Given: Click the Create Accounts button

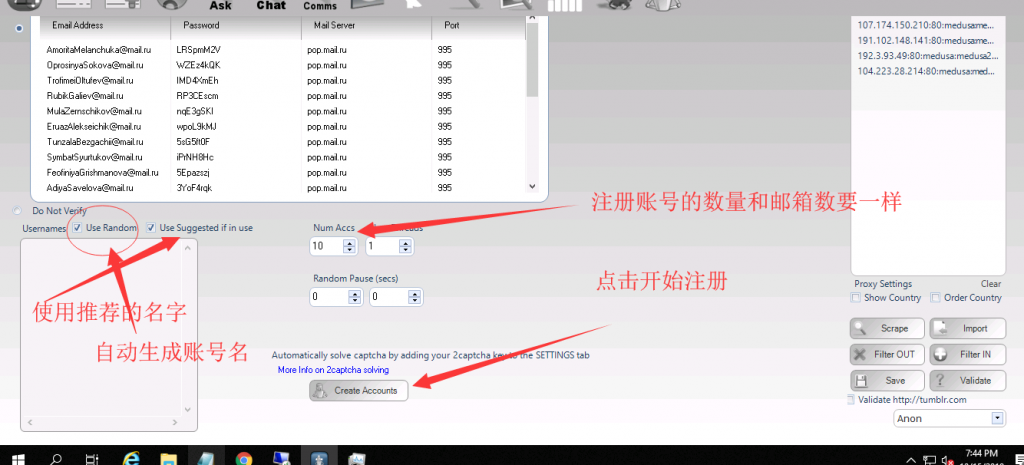Looking at the screenshot, I should [359, 391].
